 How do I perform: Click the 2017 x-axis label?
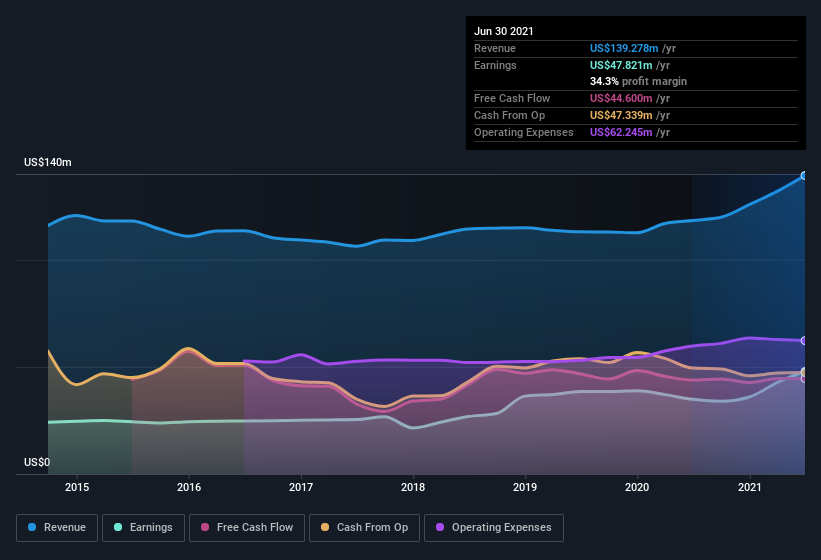[x=301, y=487]
